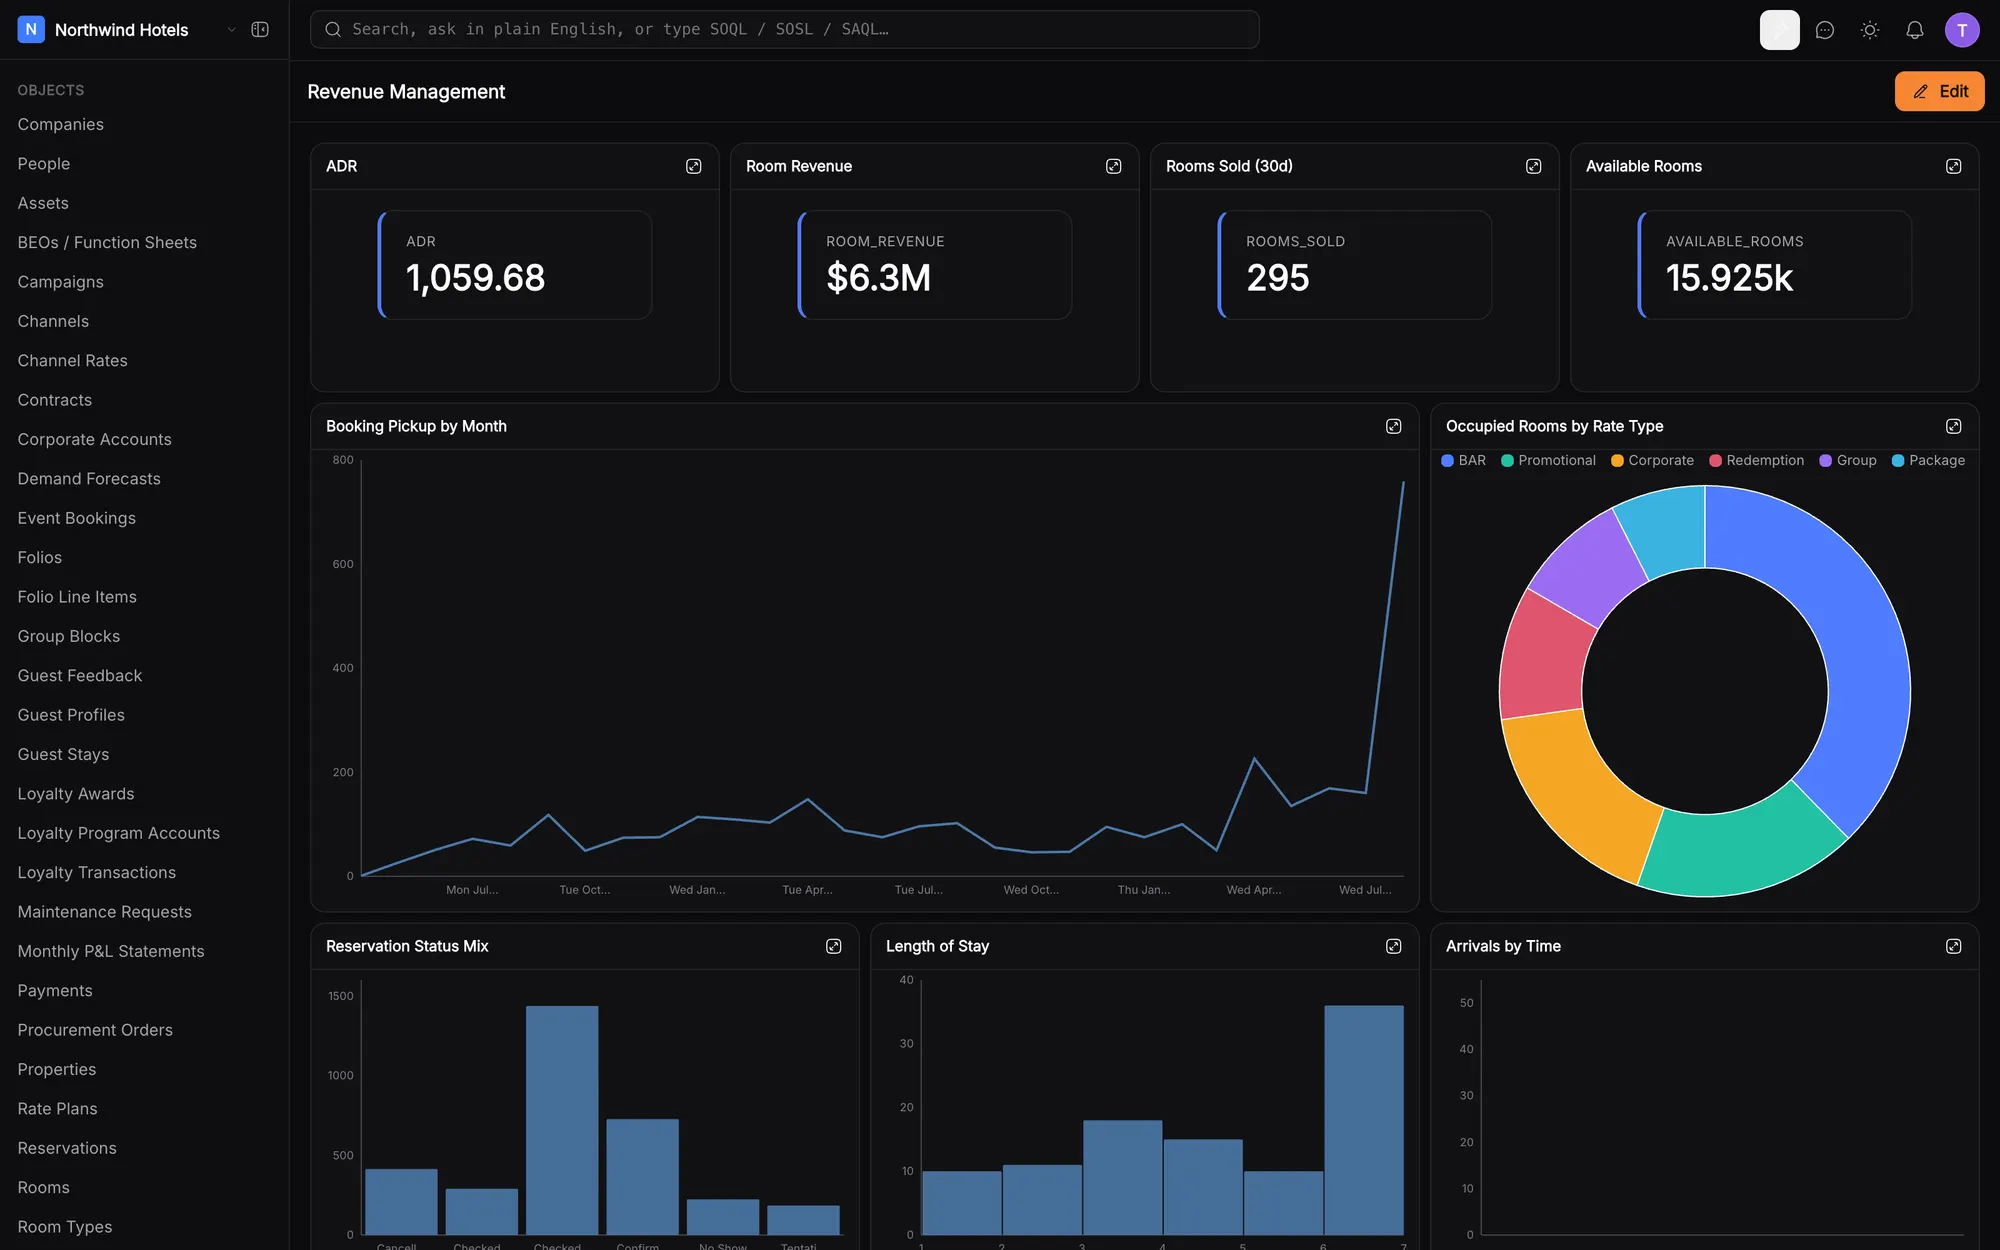Viewport: 2000px width, 1250px height.
Task: Open Properties in the sidebar
Action: click(x=57, y=1069)
